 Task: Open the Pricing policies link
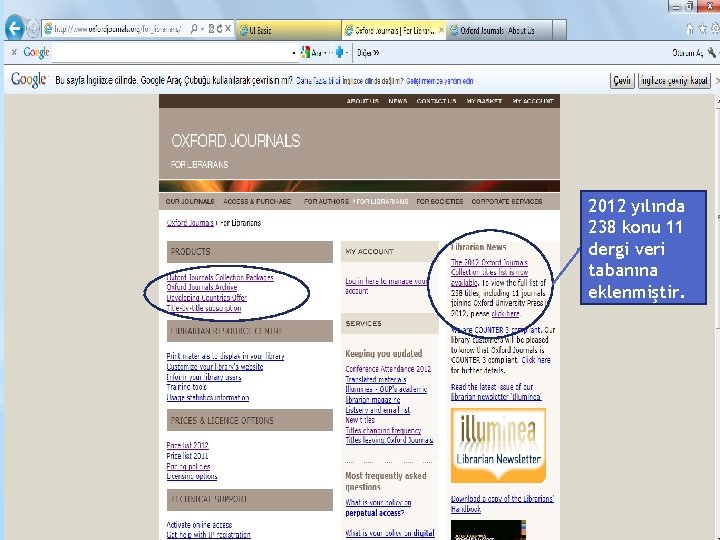click(x=189, y=466)
